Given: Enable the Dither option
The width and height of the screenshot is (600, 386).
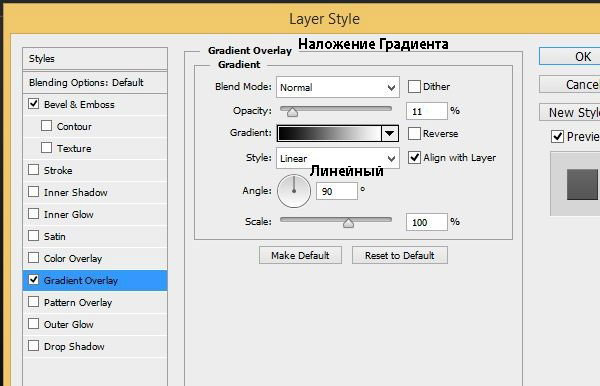Looking at the screenshot, I should tap(414, 86).
